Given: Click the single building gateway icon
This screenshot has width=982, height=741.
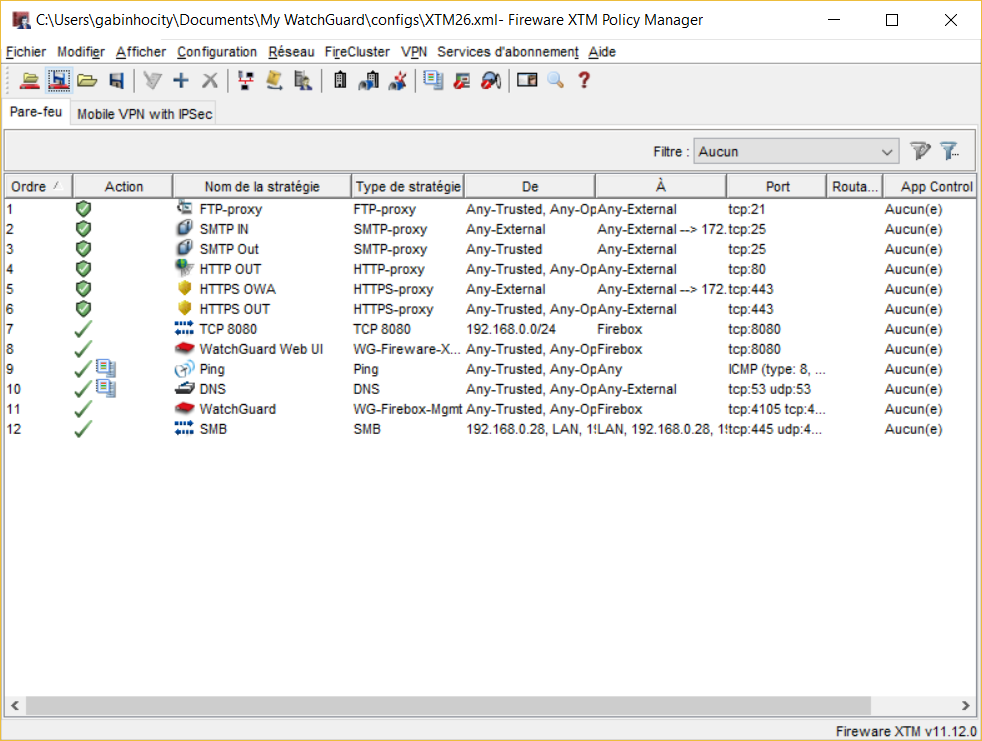Looking at the screenshot, I should [340, 80].
